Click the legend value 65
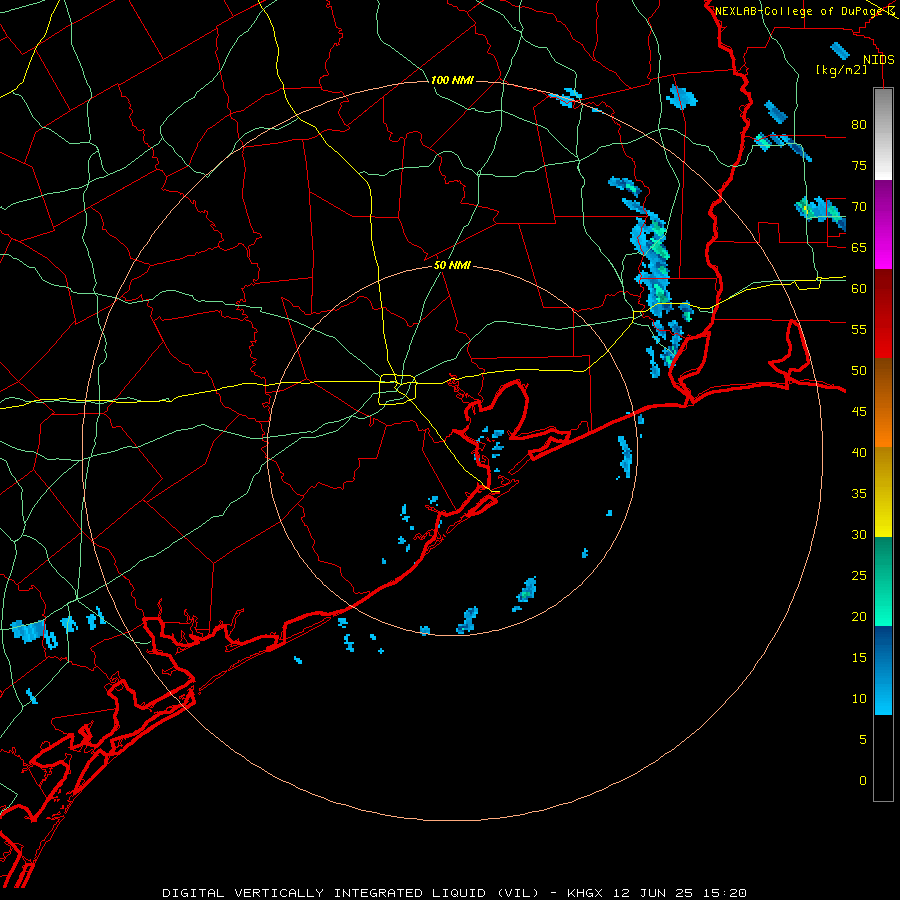The width and height of the screenshot is (900, 900). 859,247
